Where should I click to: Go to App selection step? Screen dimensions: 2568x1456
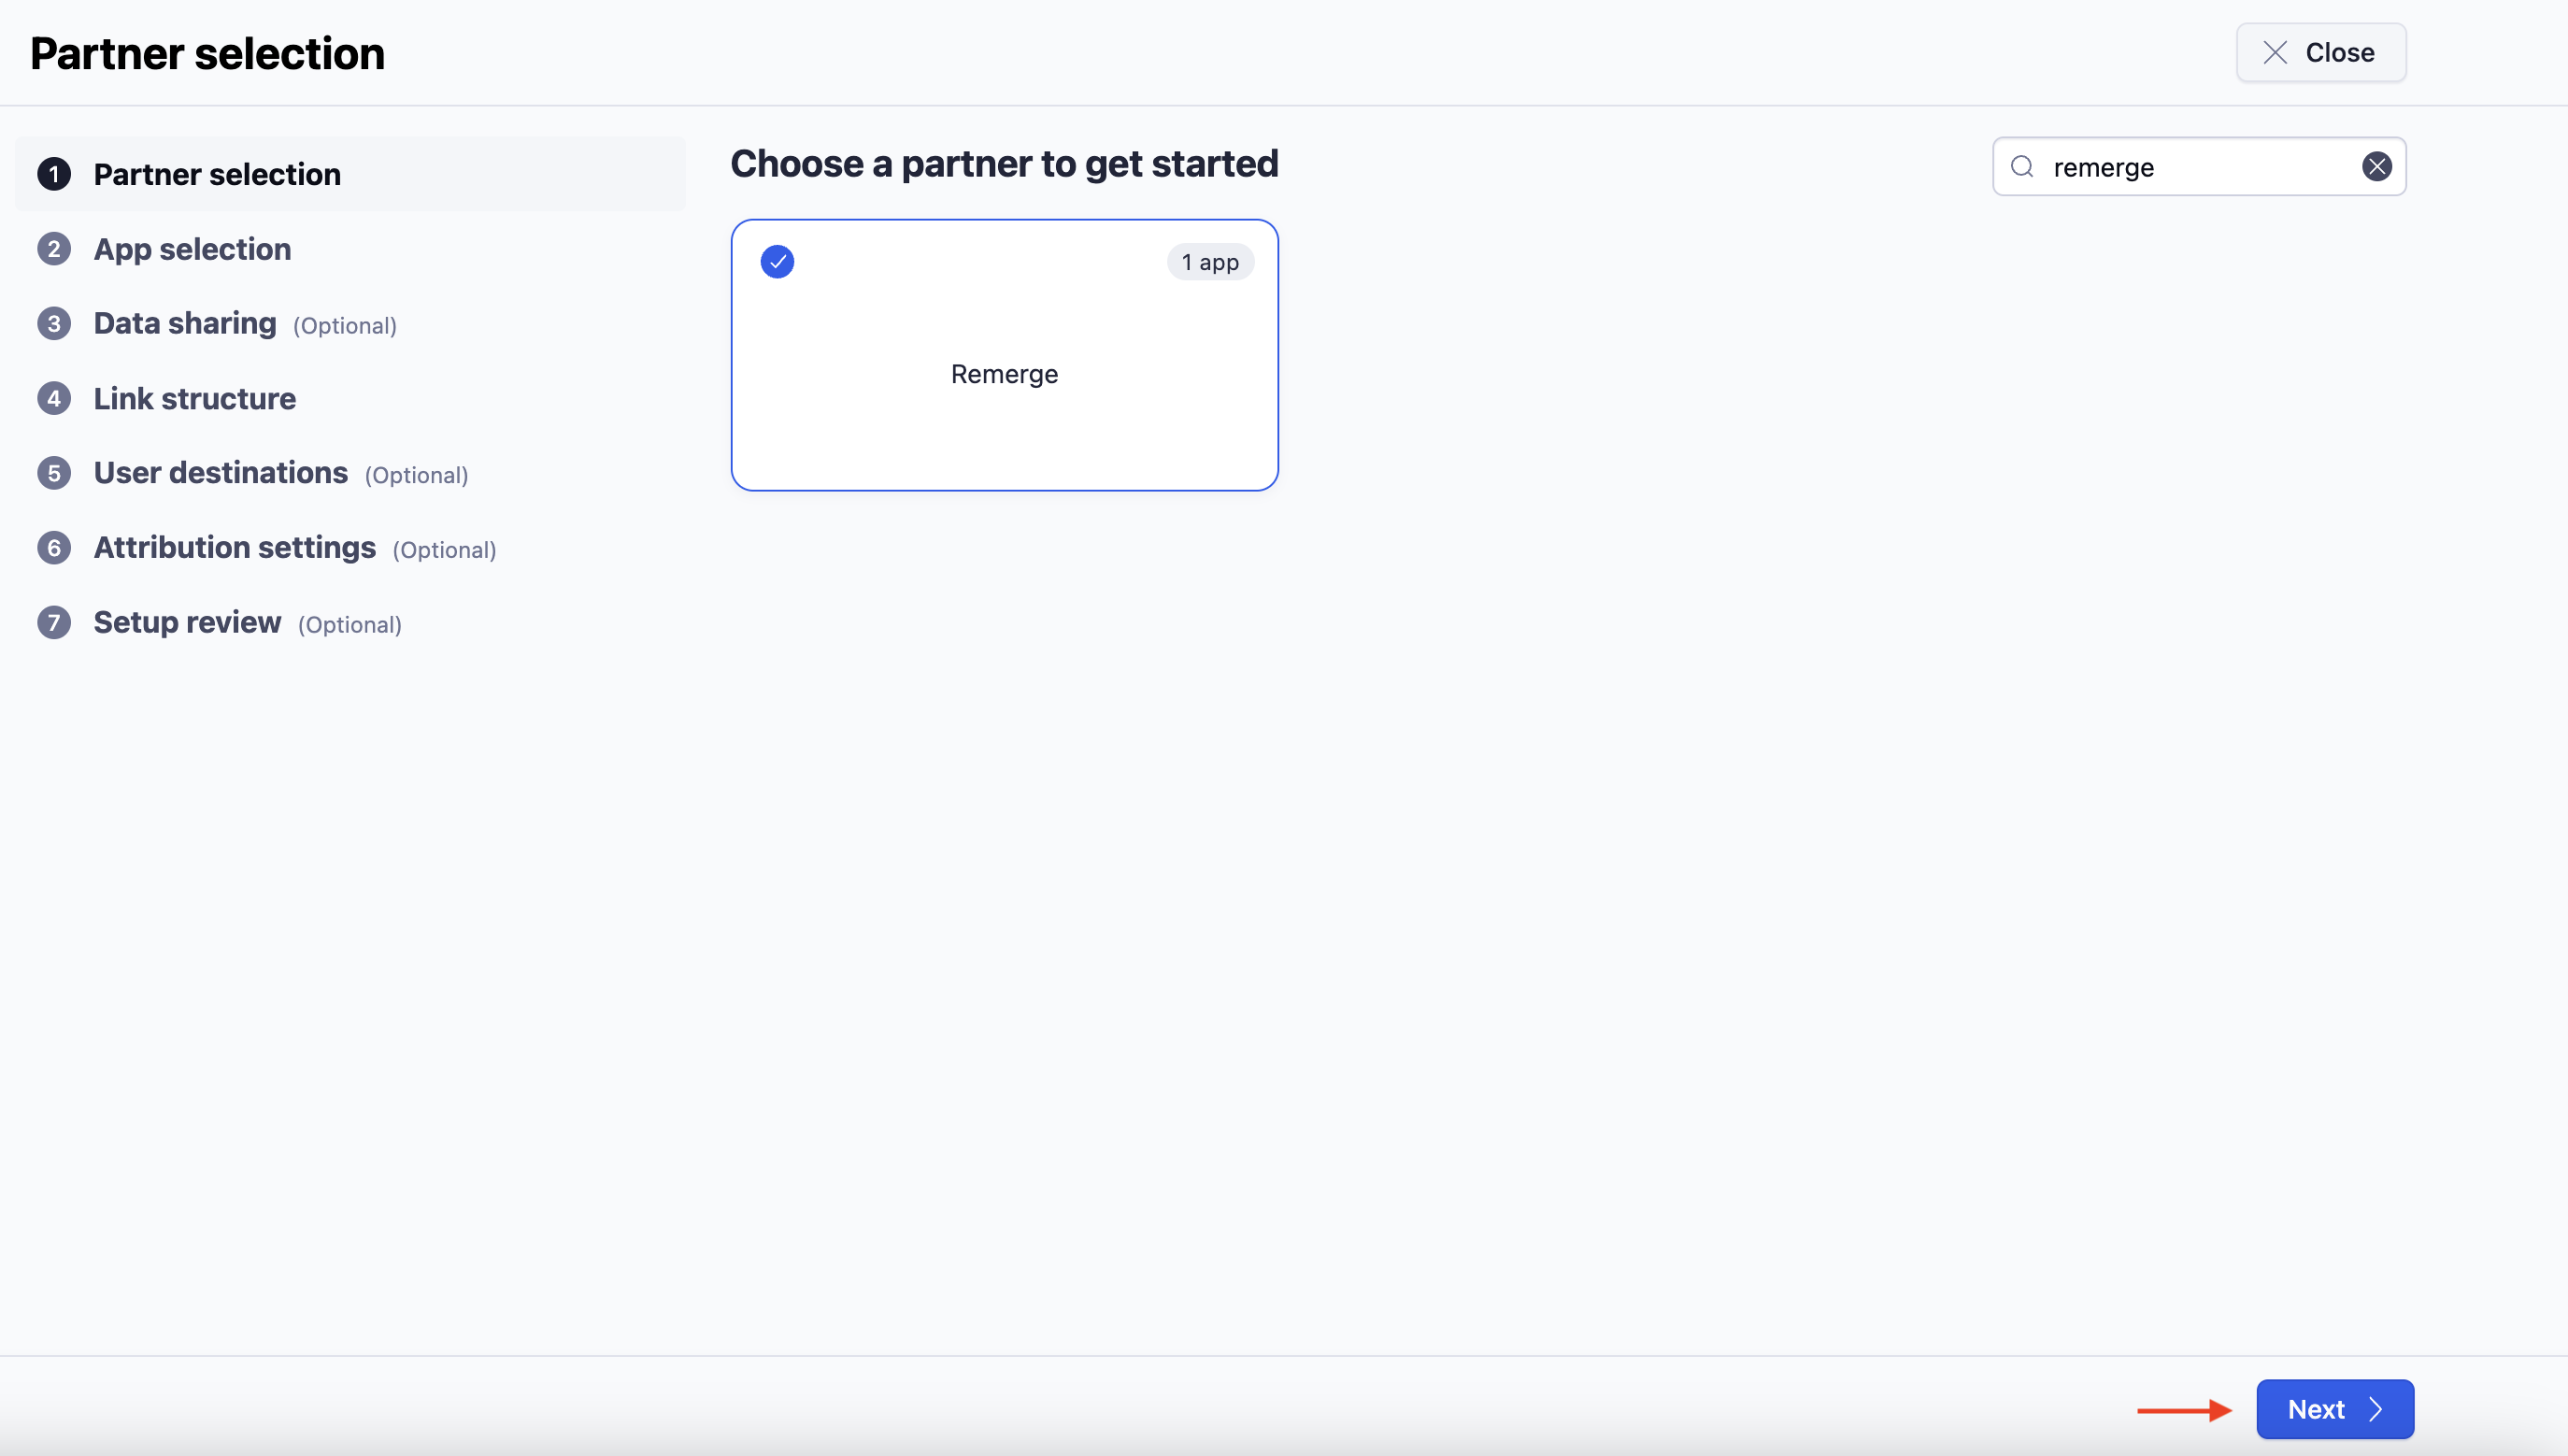(x=192, y=249)
